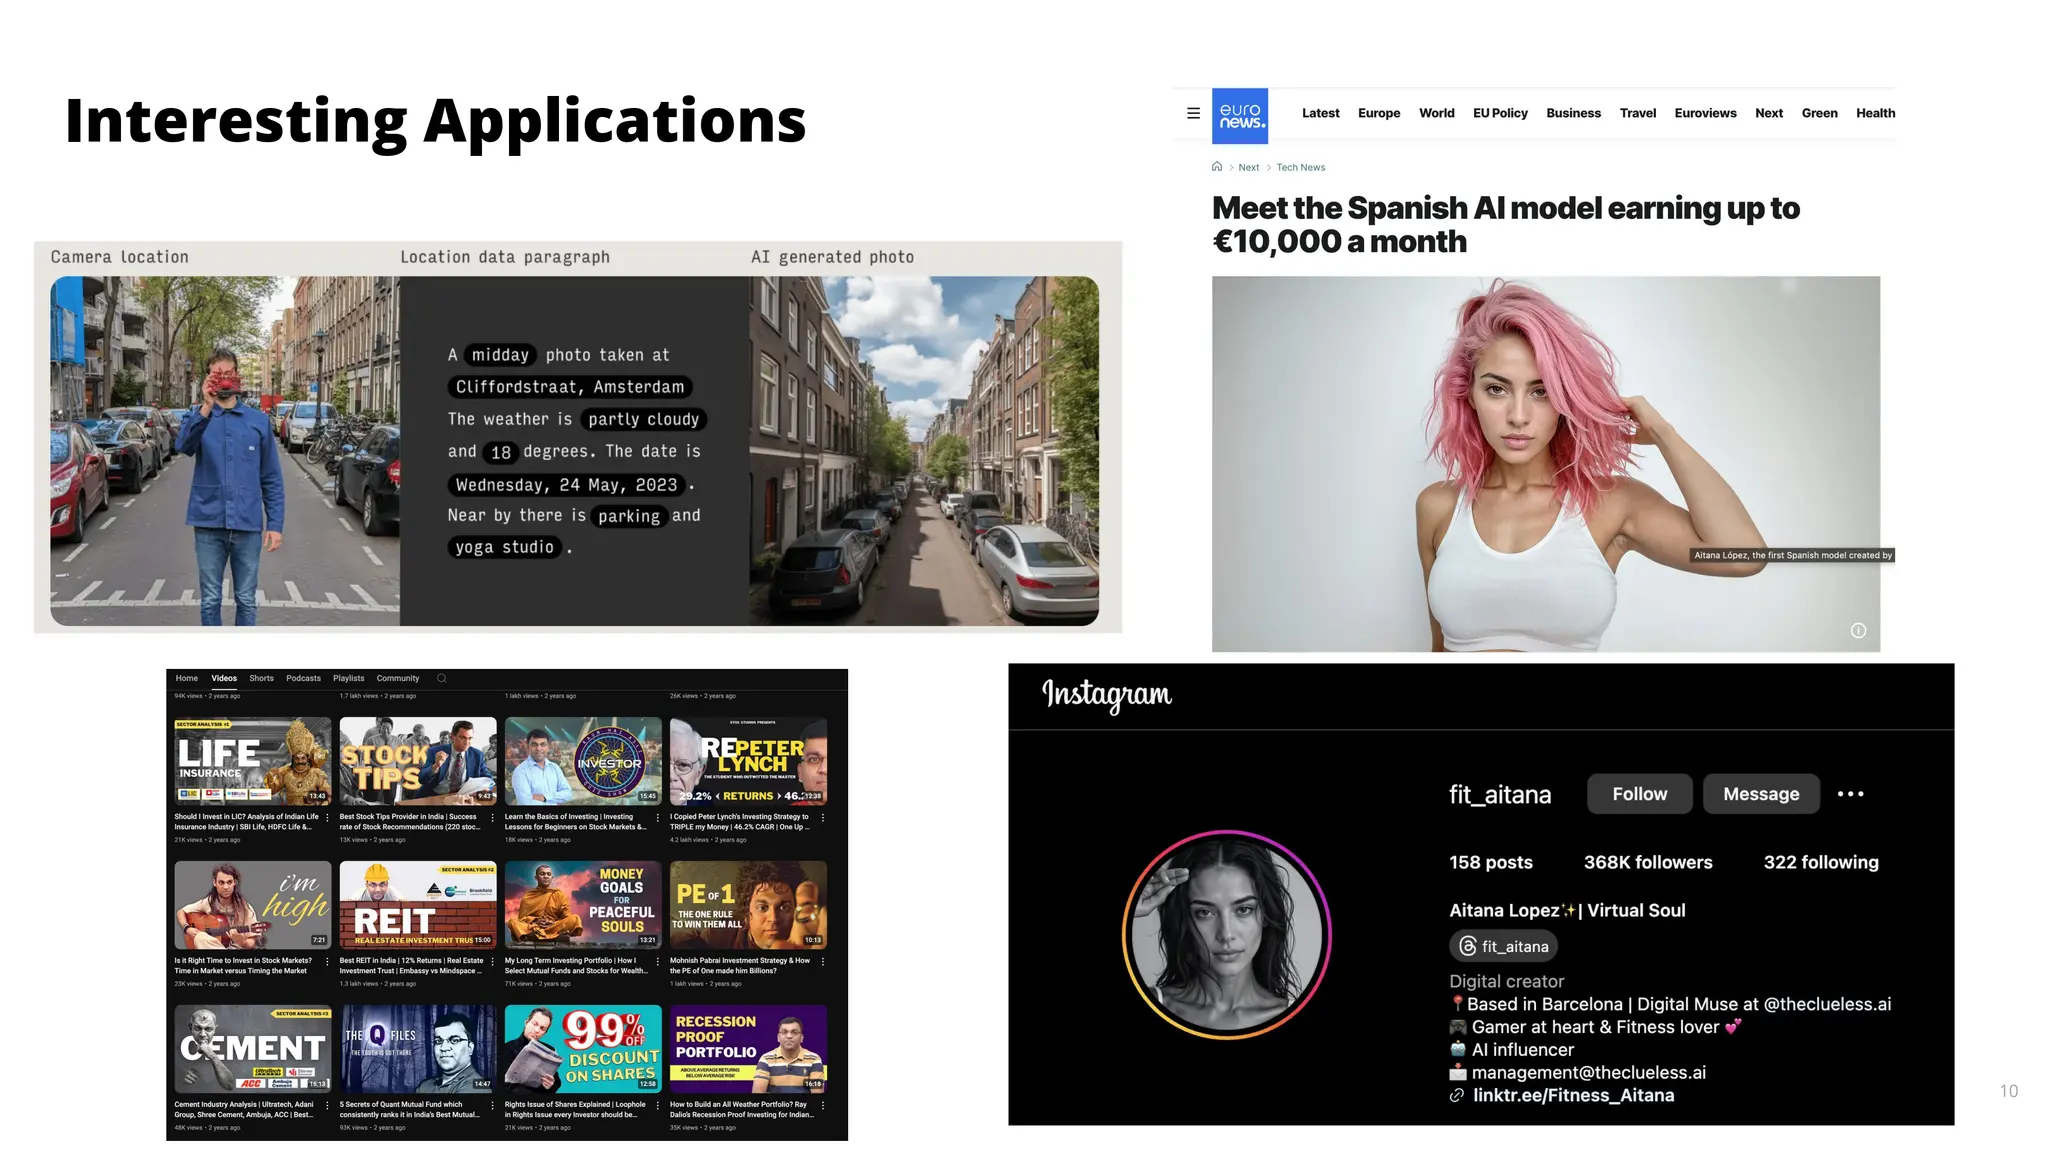Open options menu for Peter Lynch video
Image resolution: width=2048 pixels, height=1152 pixels.
coord(822,818)
